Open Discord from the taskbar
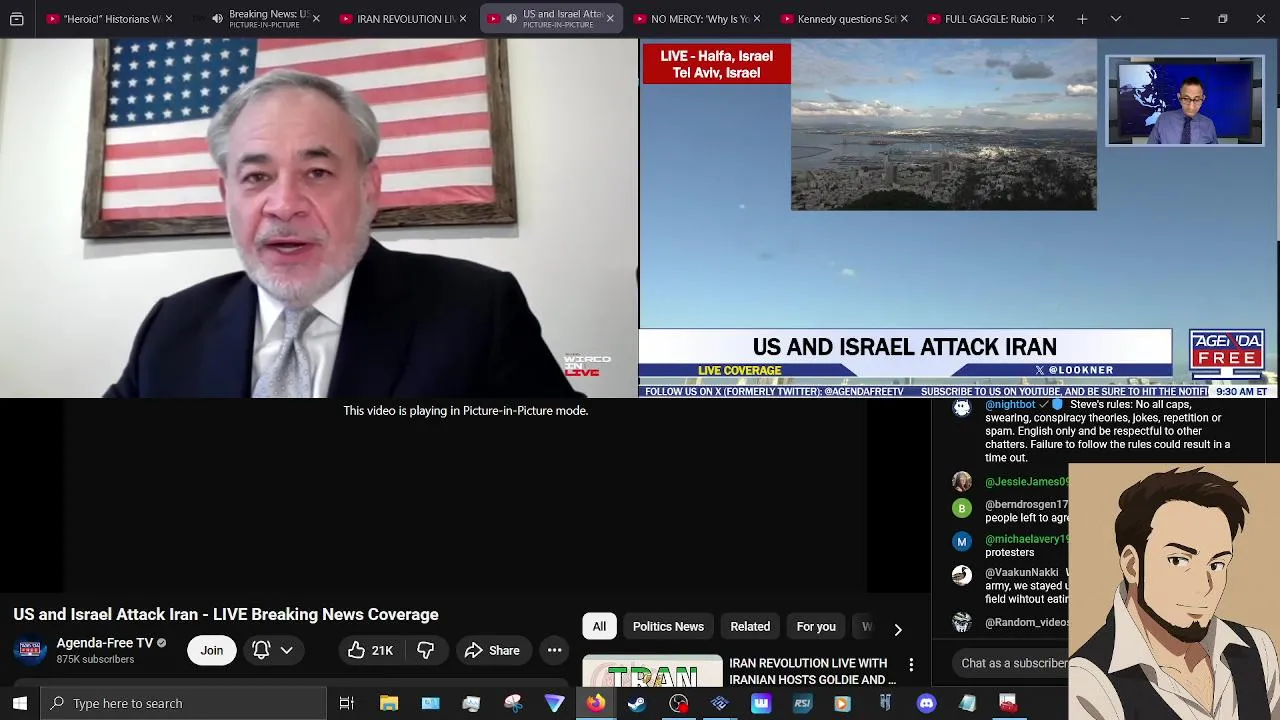Screen dimensions: 1280x720 926,703
